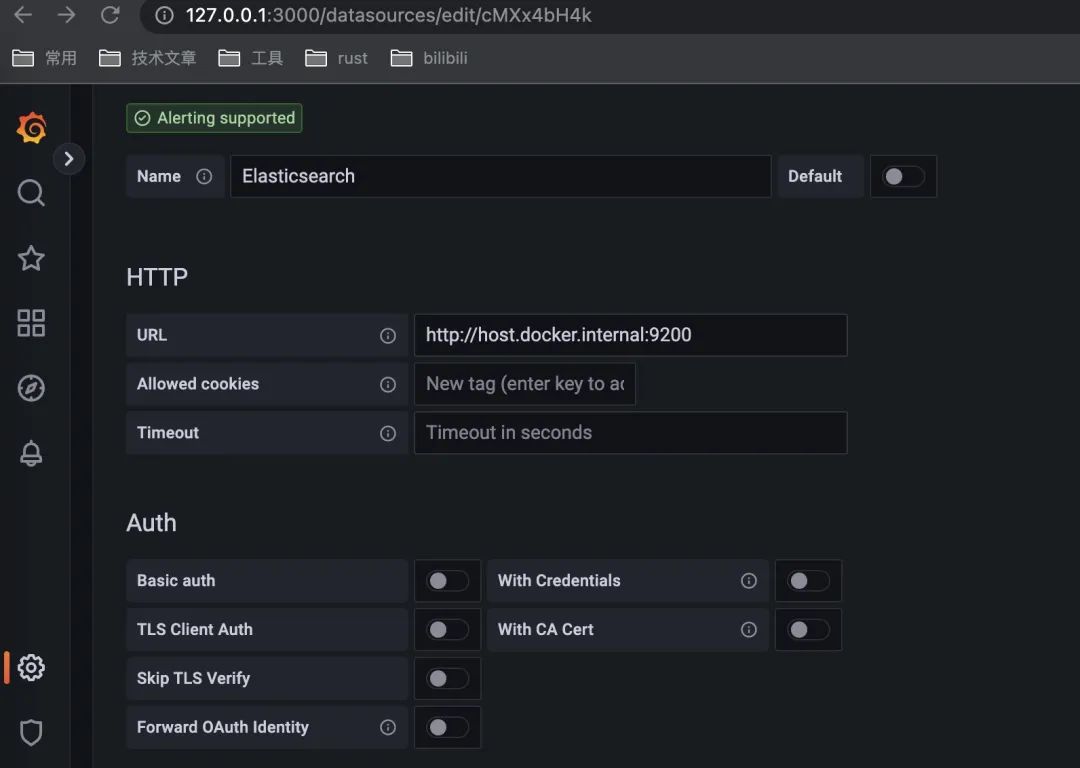The image size is (1080, 768).
Task: Enable the Skip TLS Verify toggle
Action: 447,678
